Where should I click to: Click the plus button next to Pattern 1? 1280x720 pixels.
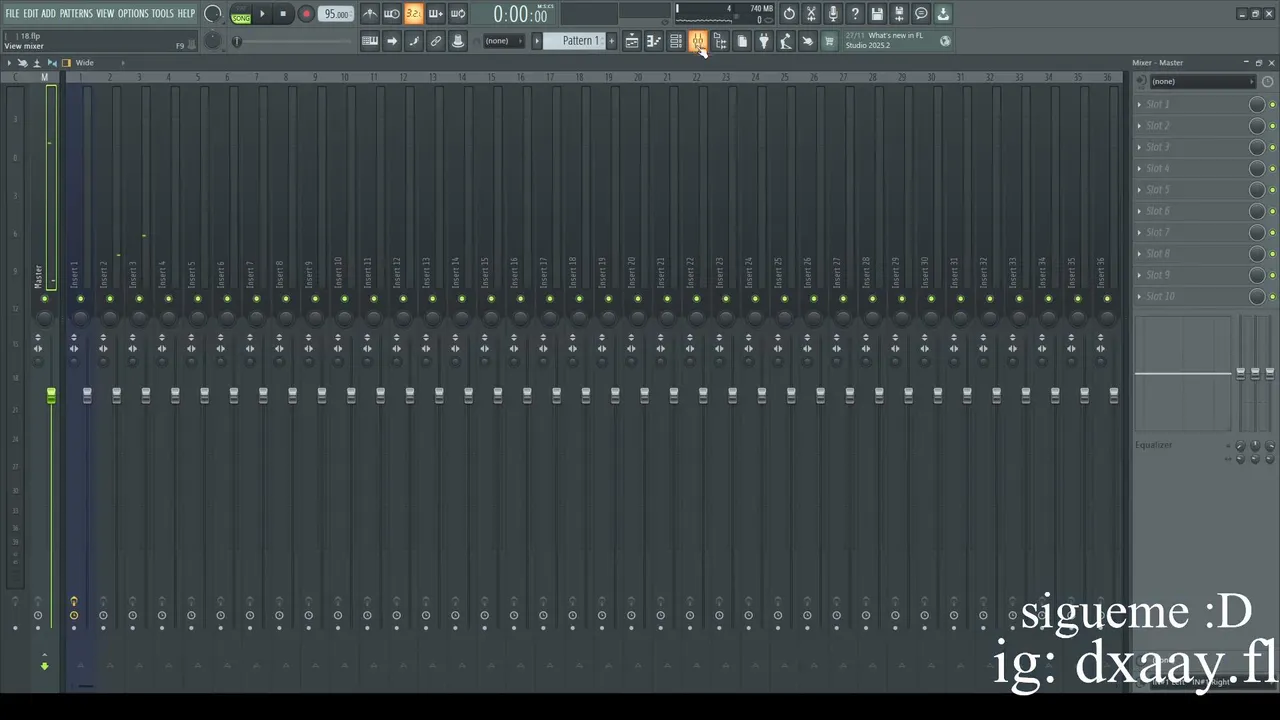(x=611, y=41)
